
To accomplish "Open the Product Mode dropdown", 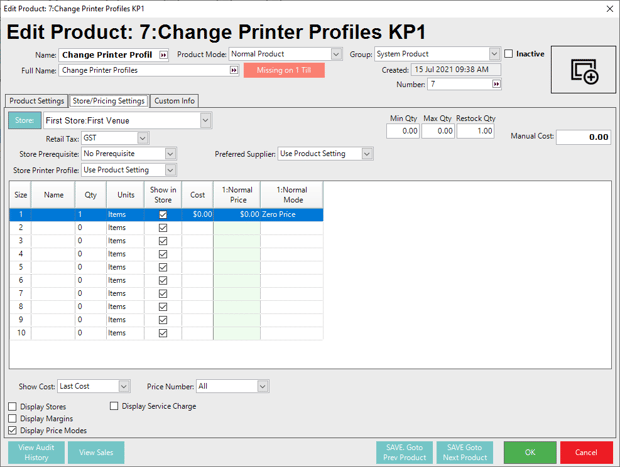I will 336,54.
